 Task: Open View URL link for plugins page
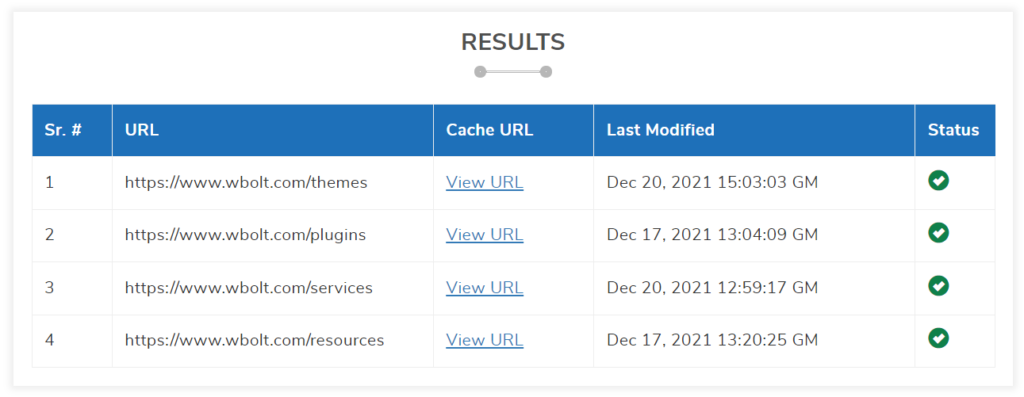point(485,235)
